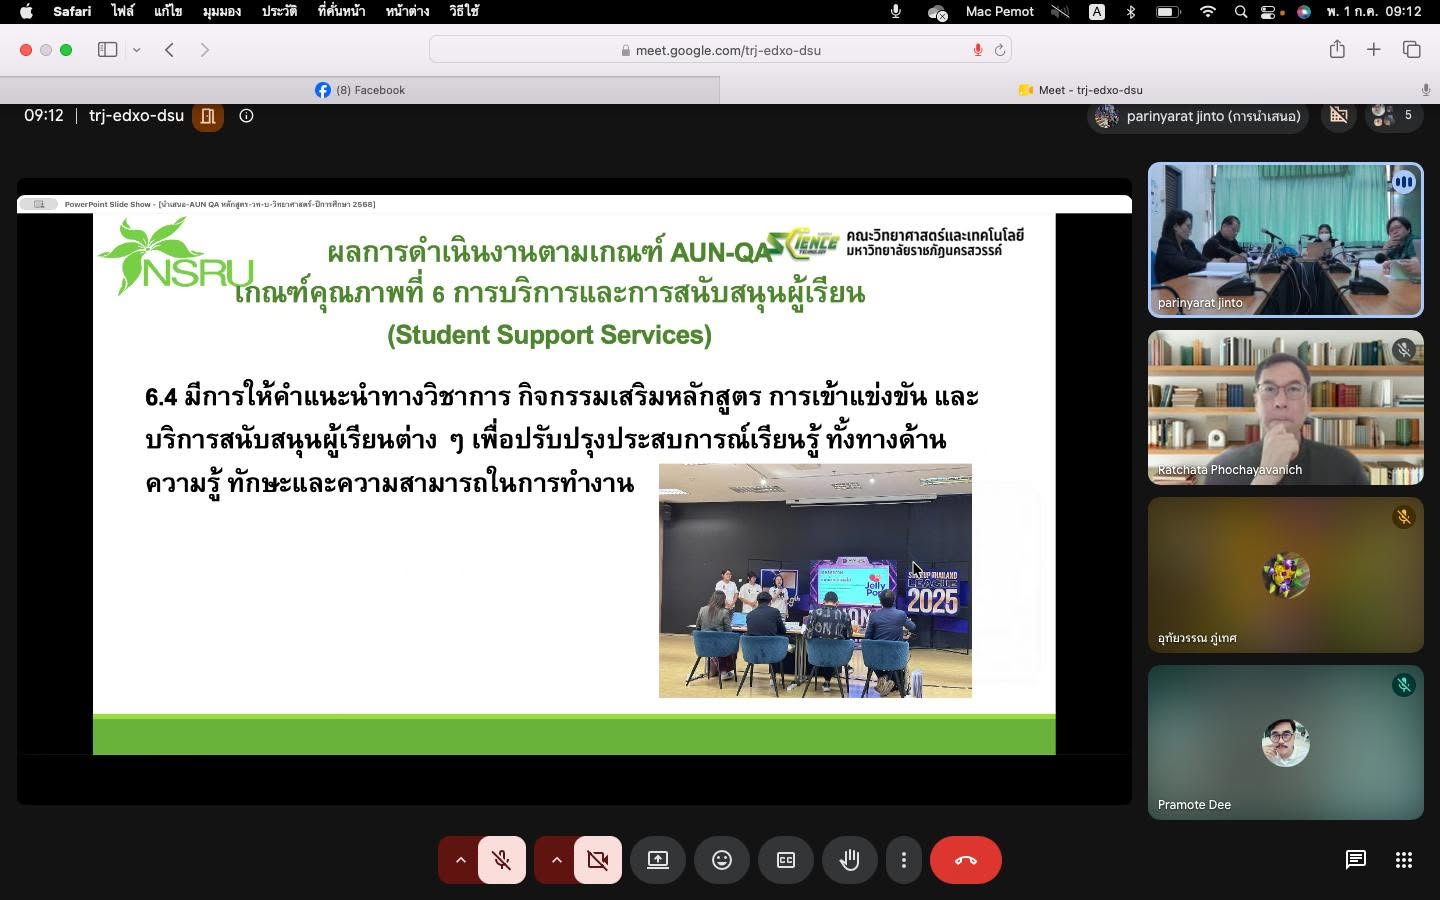
Task: Open video settings chevron beside camera
Action: 556,860
